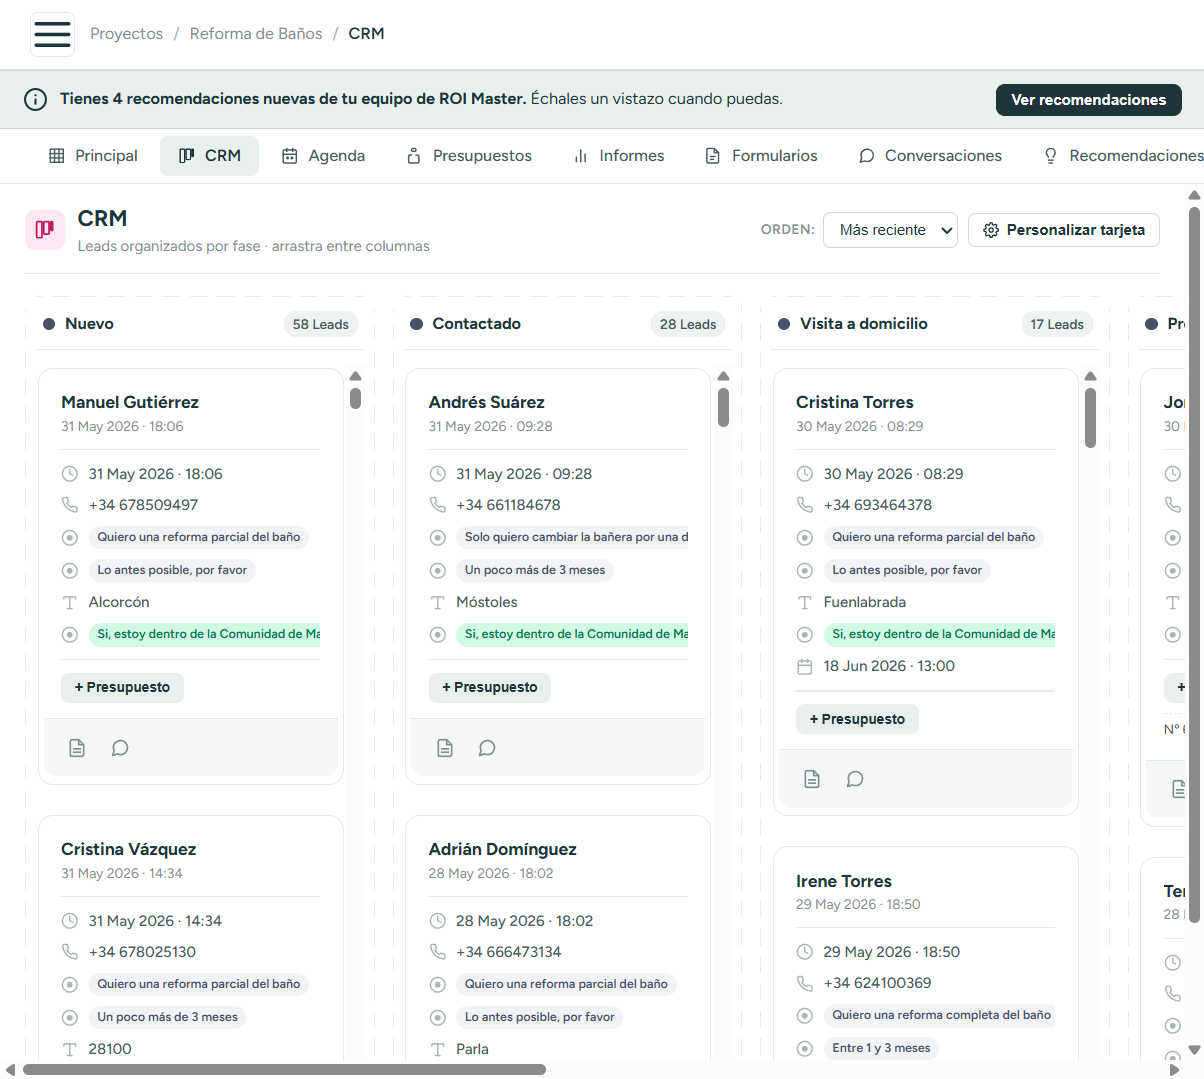
Task: Click the pink CRM board icon
Action: click(45, 230)
